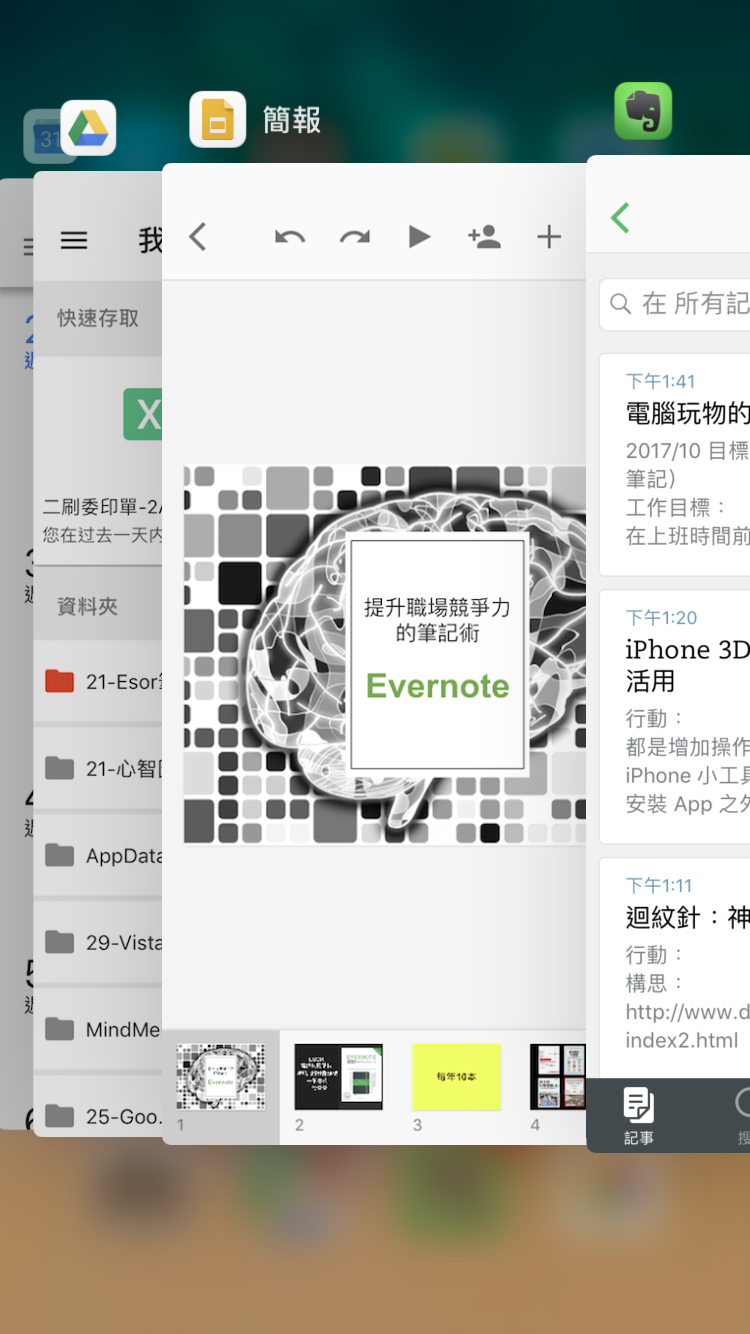This screenshot has height=1334, width=750.
Task: Open the add collaborator person icon
Action: tap(484, 237)
